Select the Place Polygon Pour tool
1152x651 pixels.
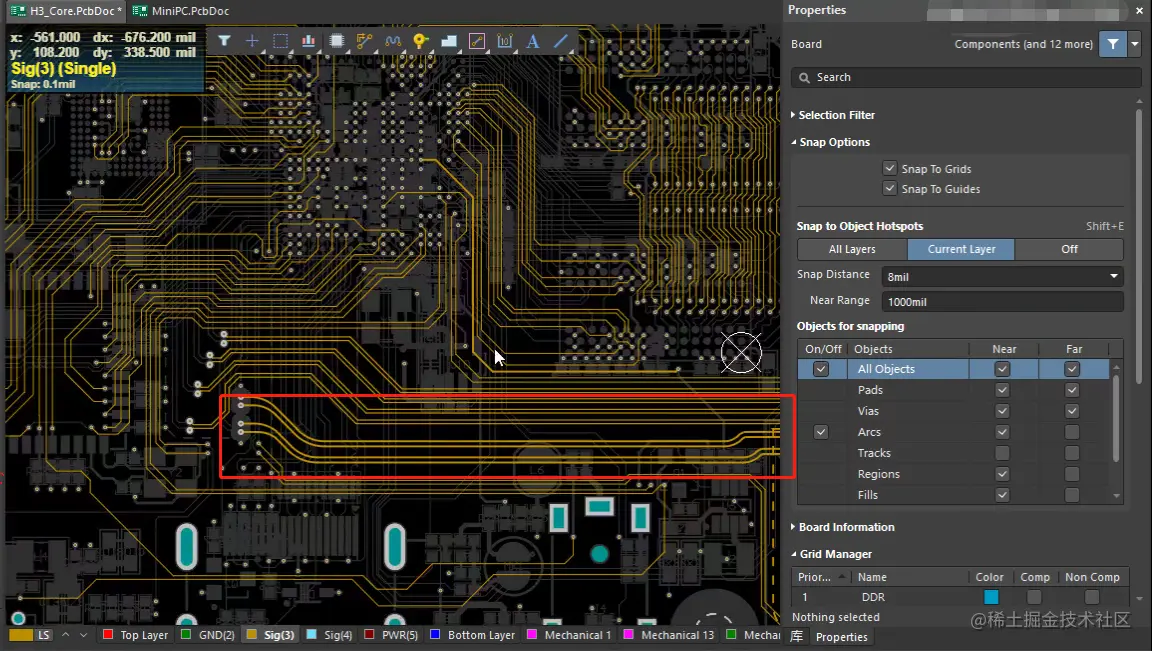pyautogui.click(x=449, y=41)
